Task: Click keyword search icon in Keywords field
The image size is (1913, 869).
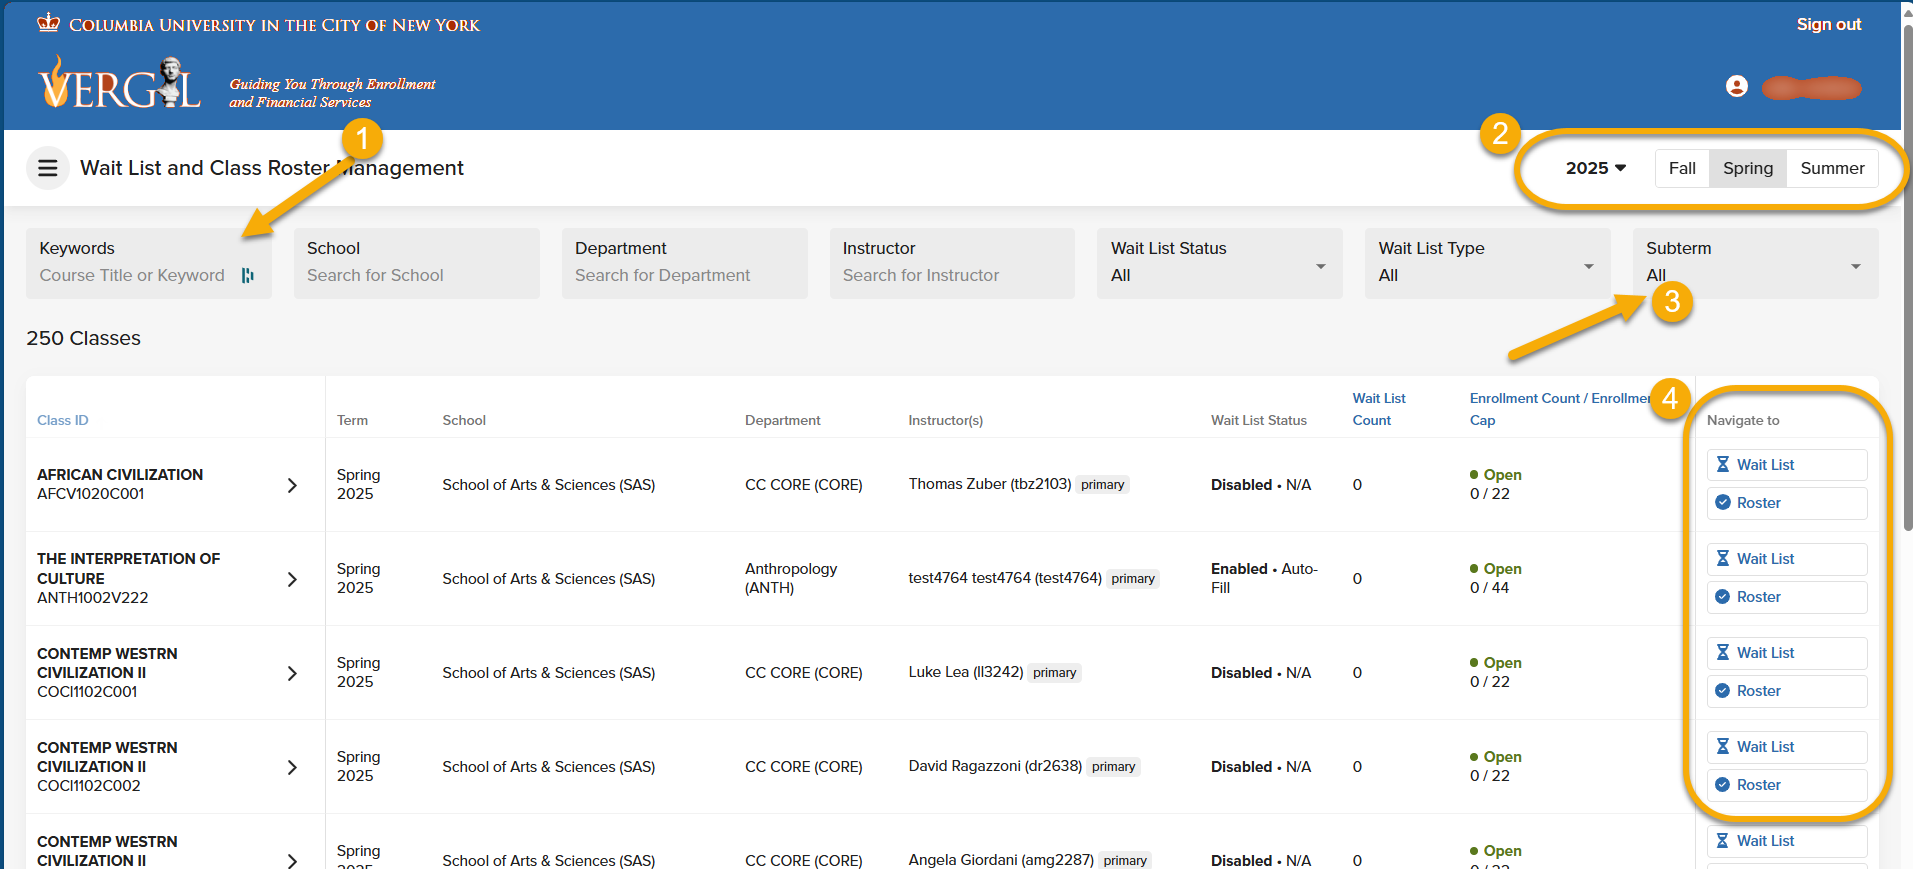Action: pos(247,275)
